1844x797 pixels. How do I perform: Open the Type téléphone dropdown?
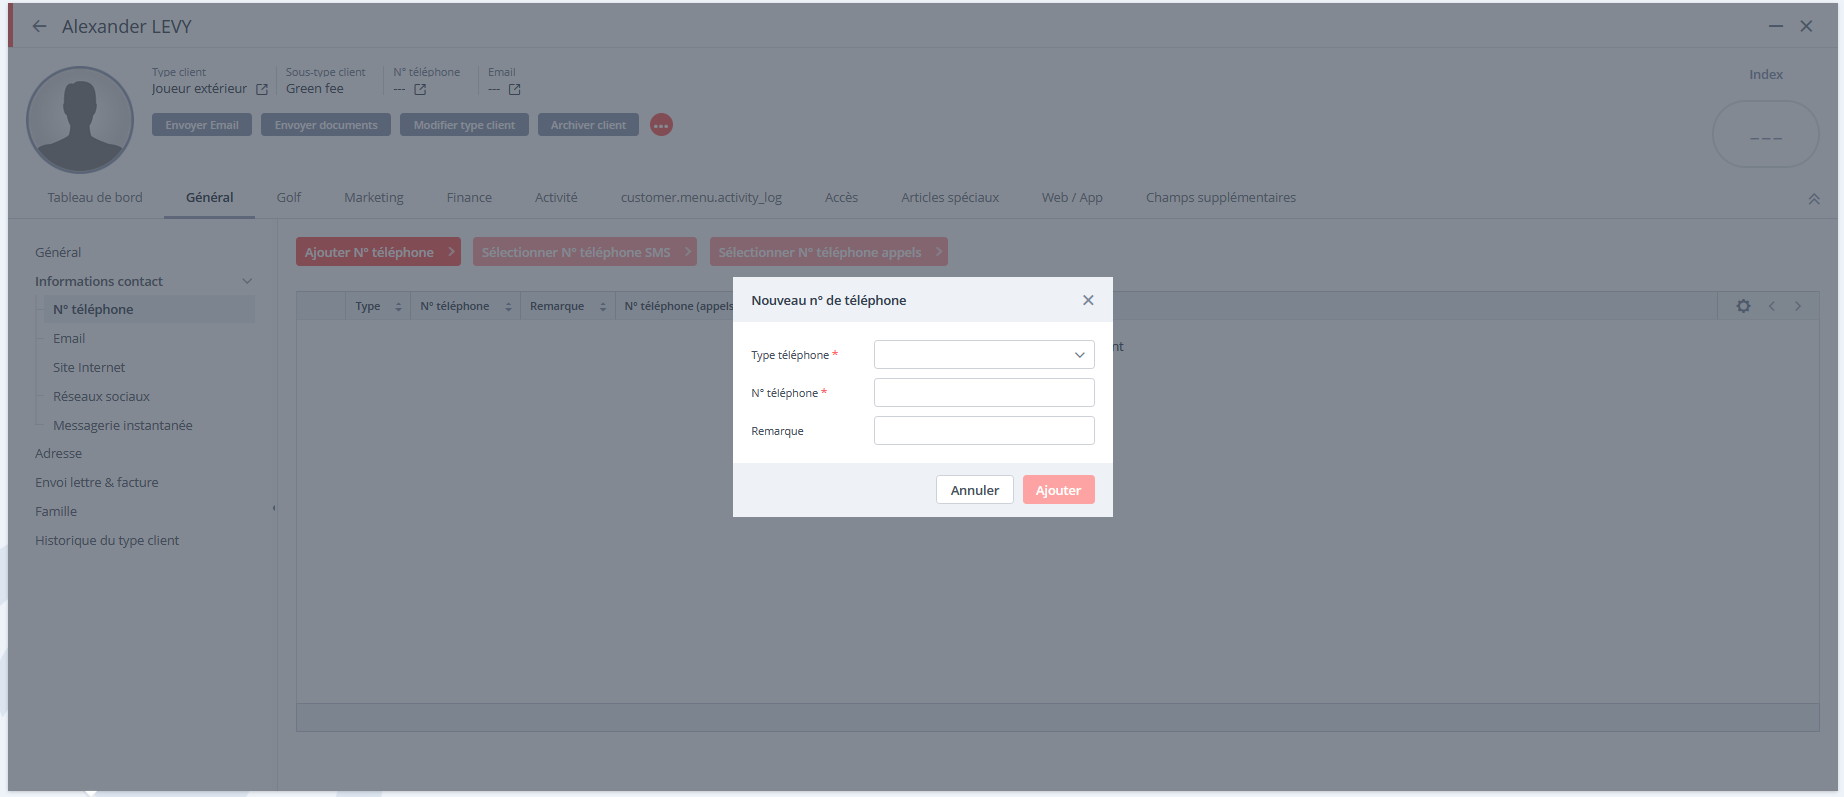coord(984,355)
